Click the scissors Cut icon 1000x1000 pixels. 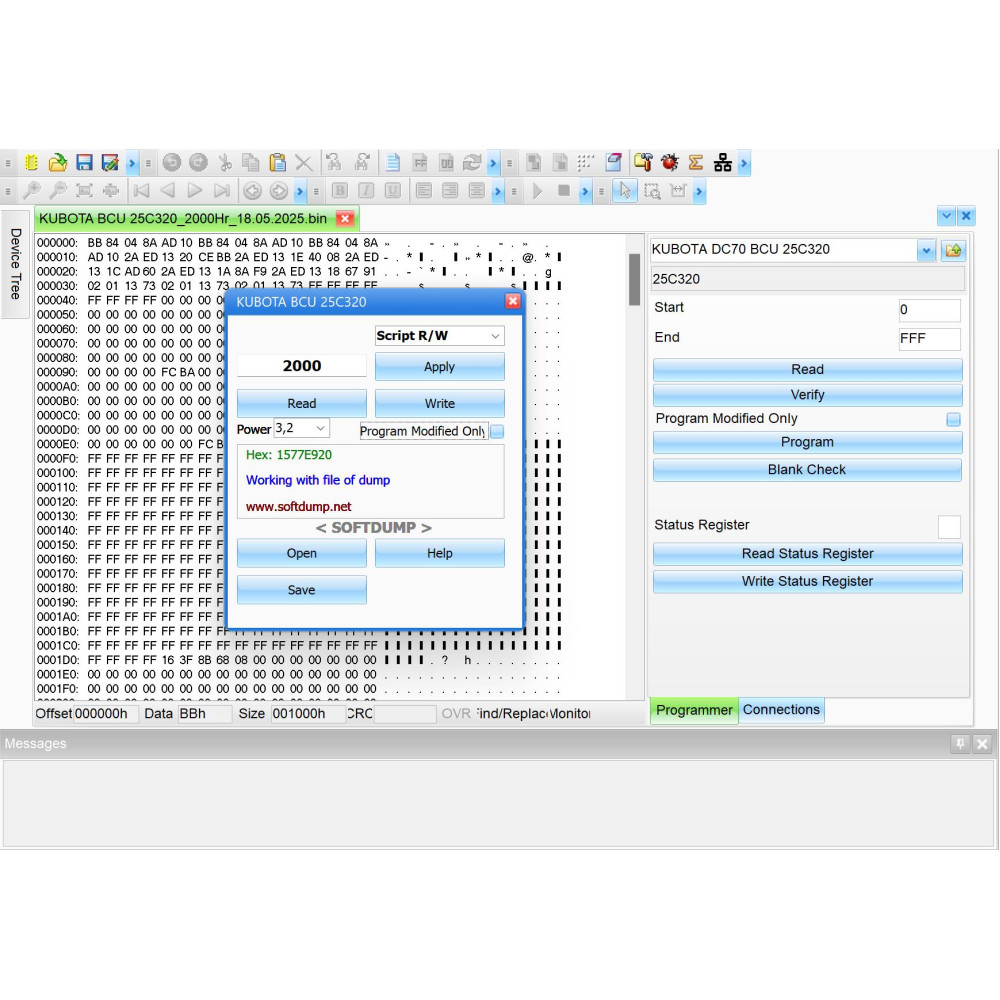point(225,163)
